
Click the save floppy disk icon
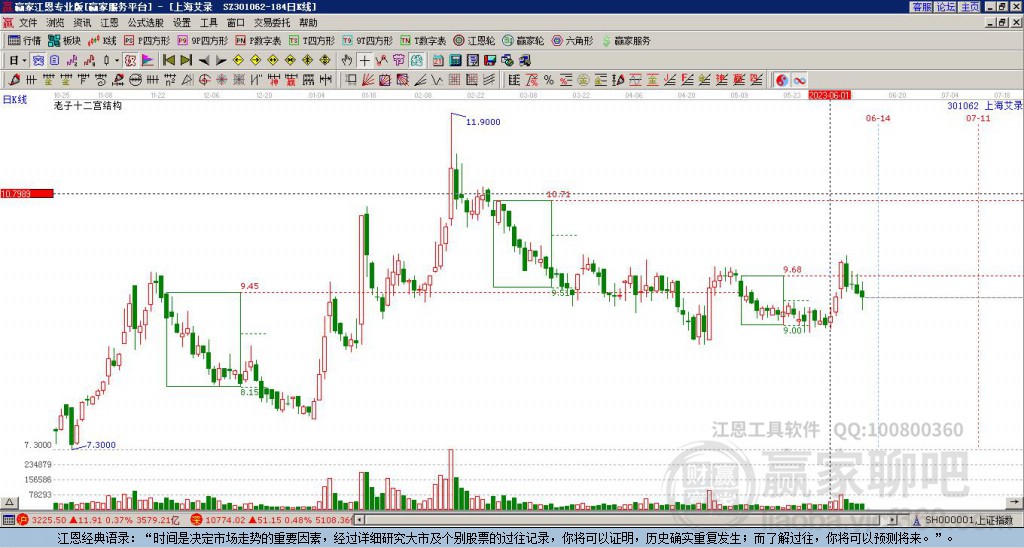coord(490,61)
